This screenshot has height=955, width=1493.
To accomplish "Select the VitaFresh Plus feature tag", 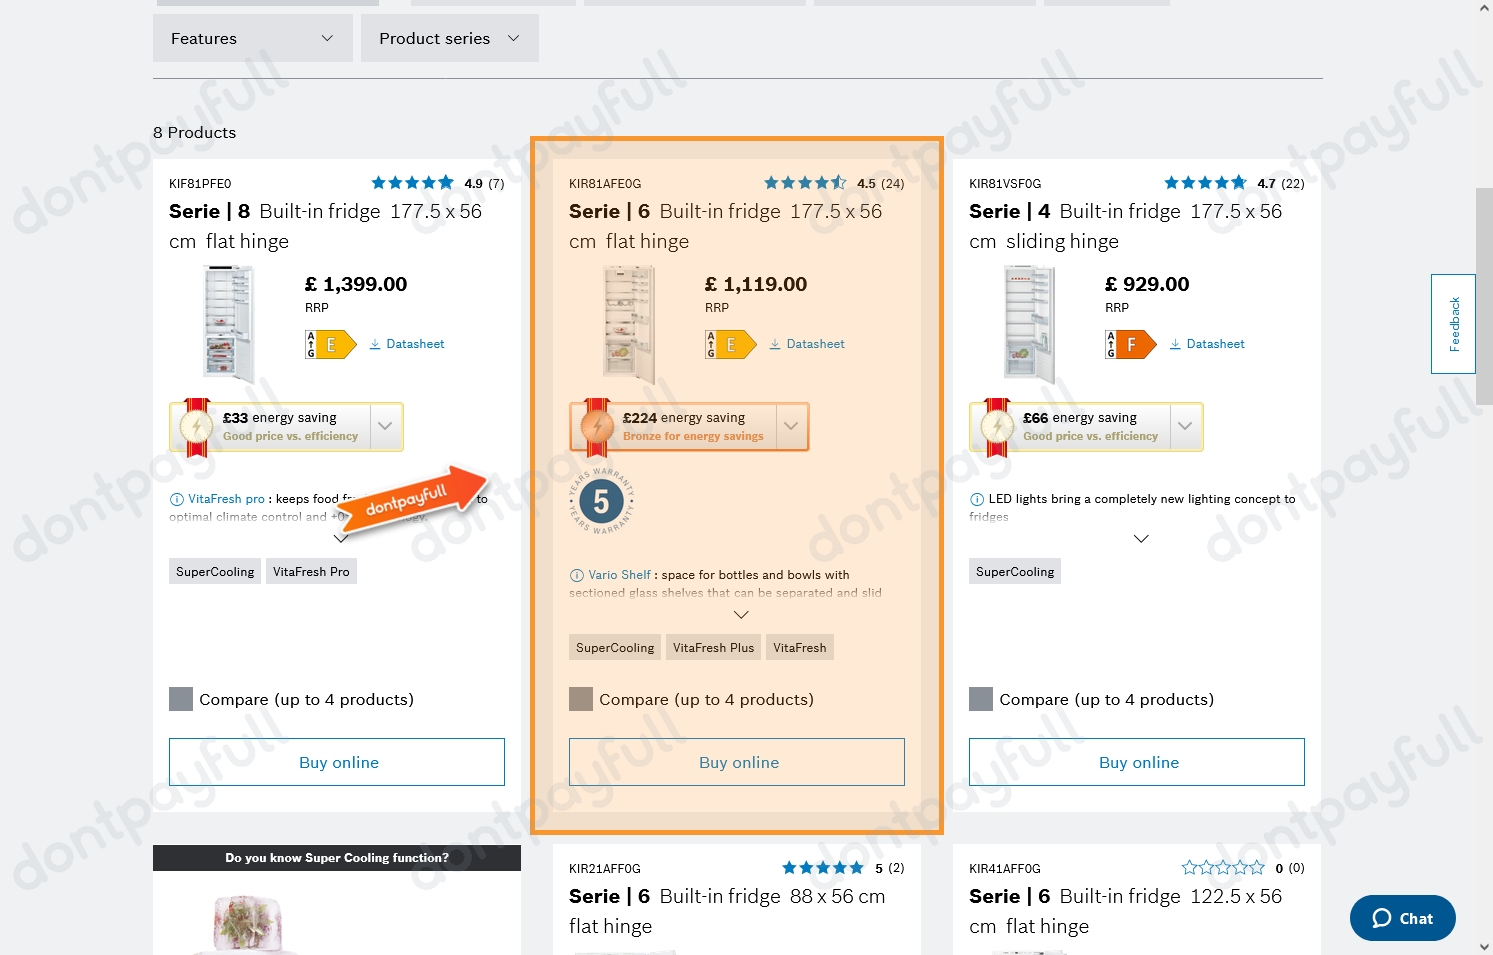I will pyautogui.click(x=713, y=648).
